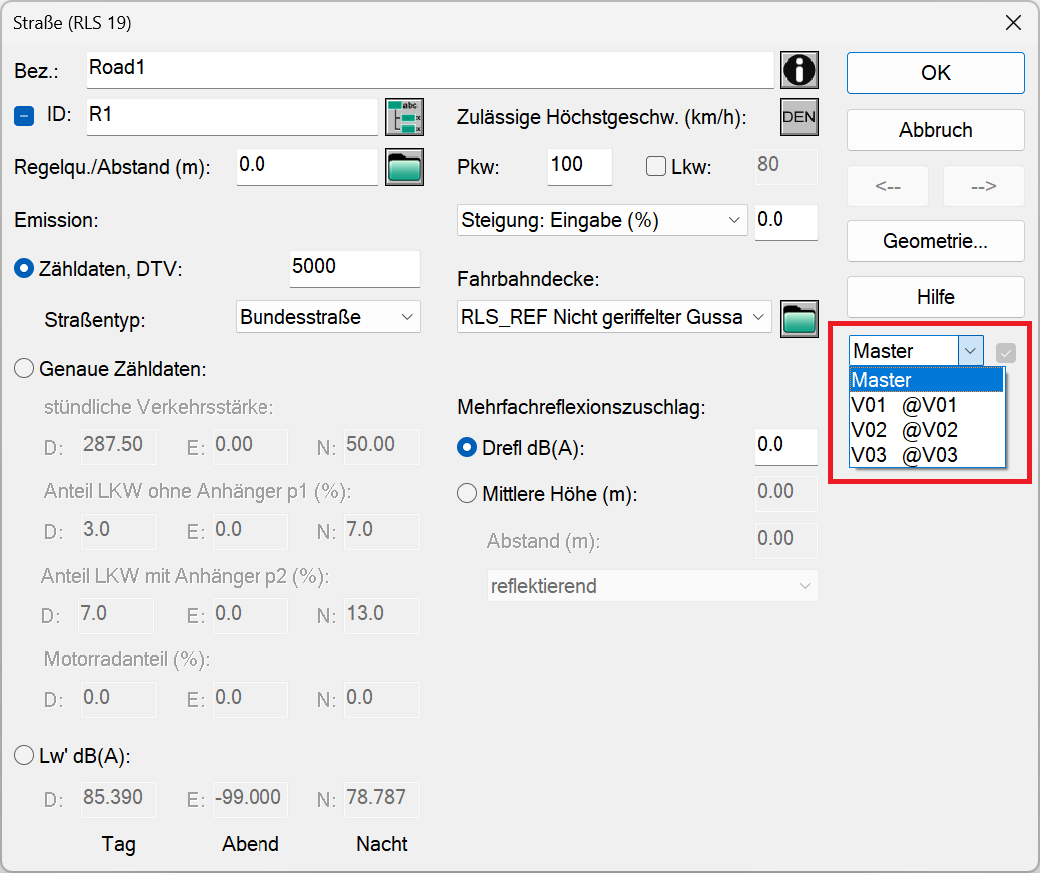This screenshot has height=873, width=1040.
Task: Confirm dialog with OK button
Action: coord(935,73)
